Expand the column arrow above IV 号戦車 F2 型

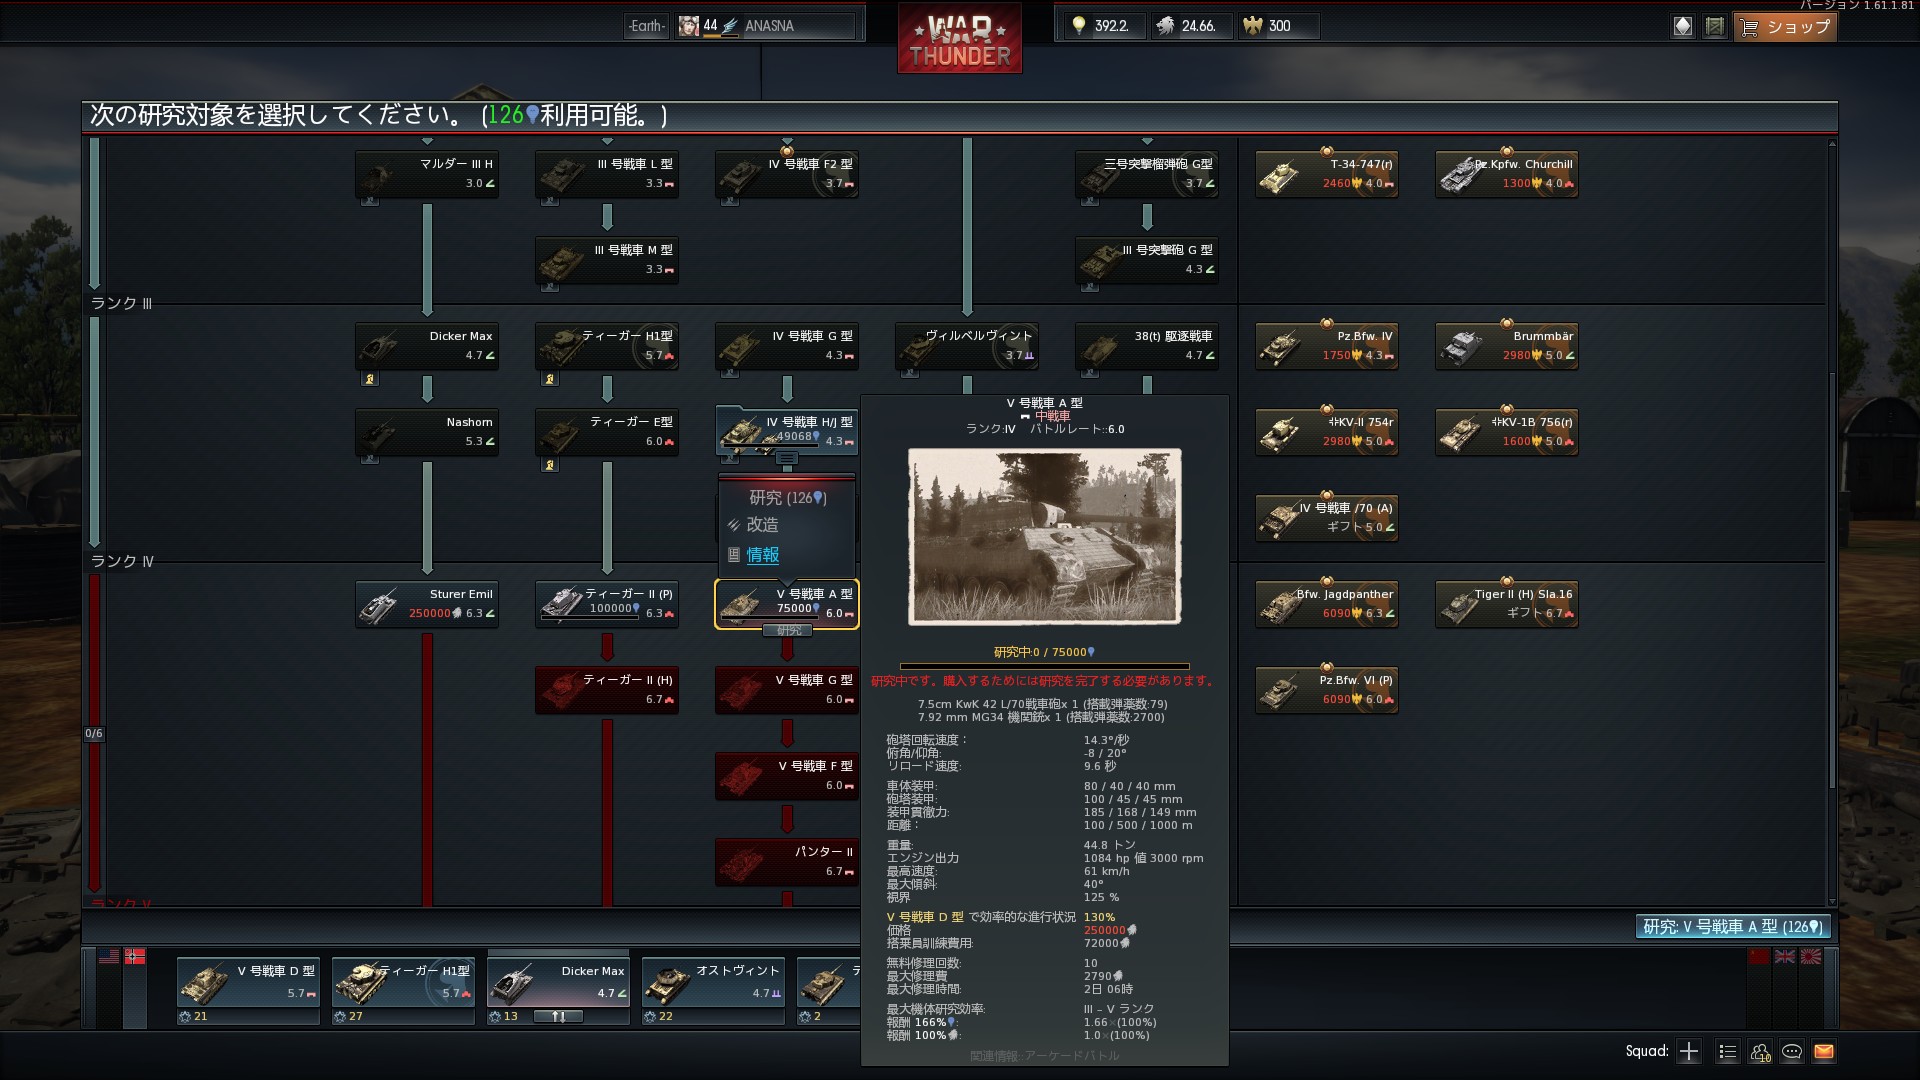coord(787,142)
